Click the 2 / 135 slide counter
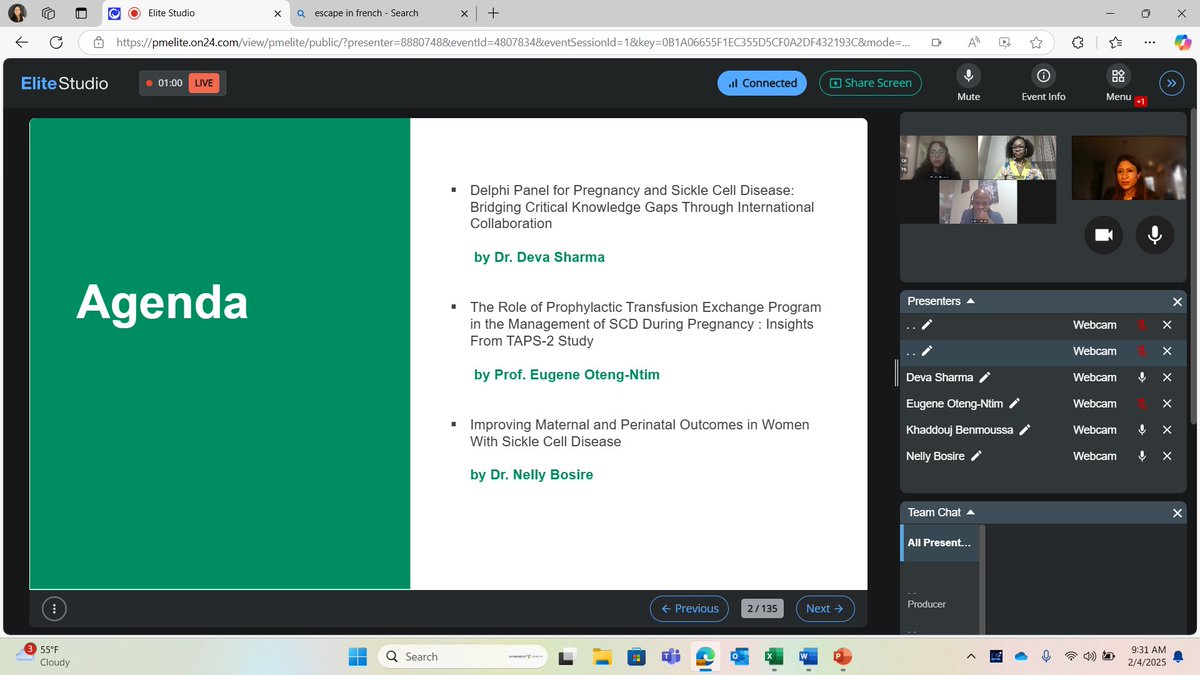The width and height of the screenshot is (1200, 675). click(763, 608)
